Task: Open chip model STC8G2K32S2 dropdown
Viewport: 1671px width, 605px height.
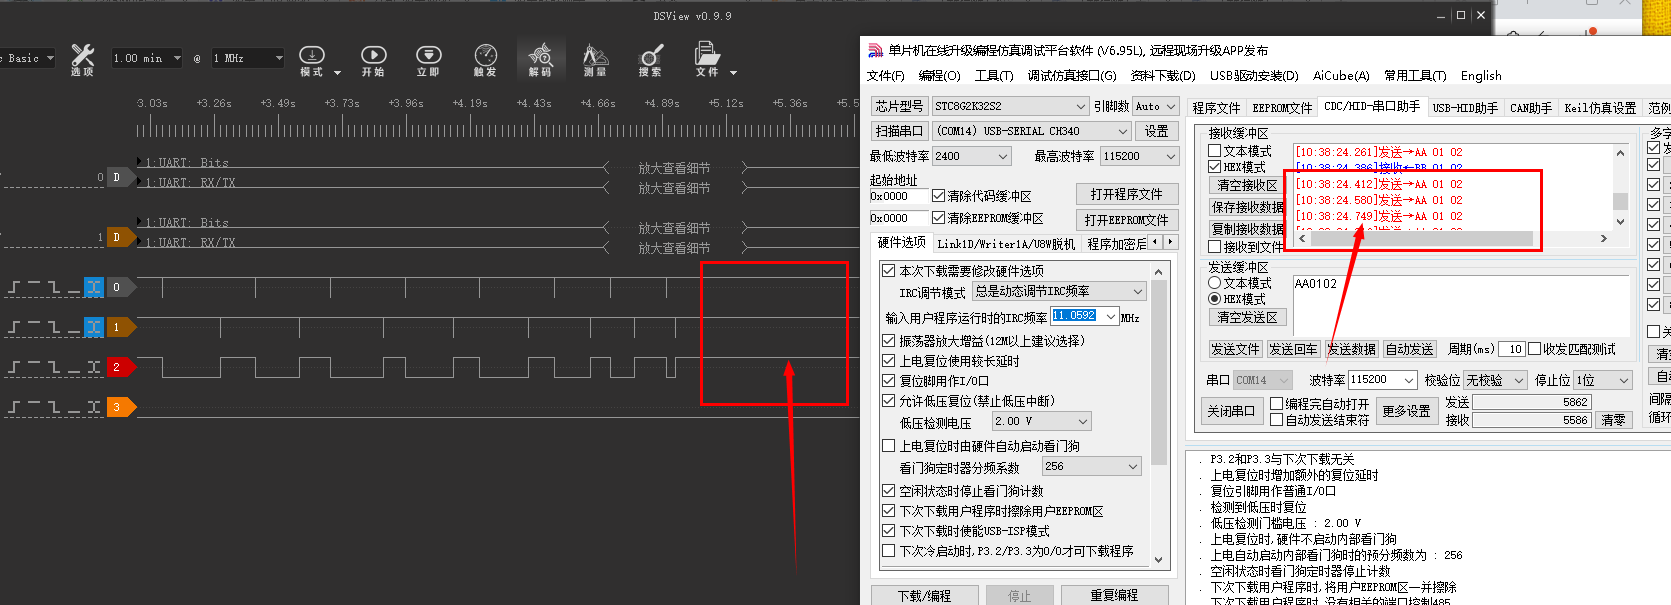Action: click(1010, 106)
